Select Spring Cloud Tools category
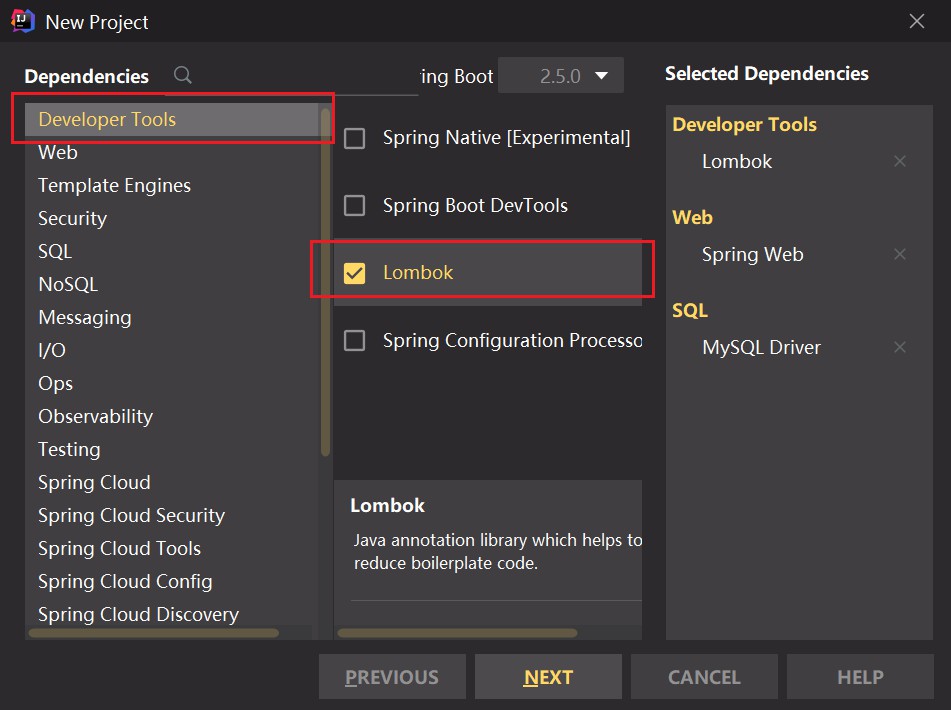 pyautogui.click(x=172, y=549)
